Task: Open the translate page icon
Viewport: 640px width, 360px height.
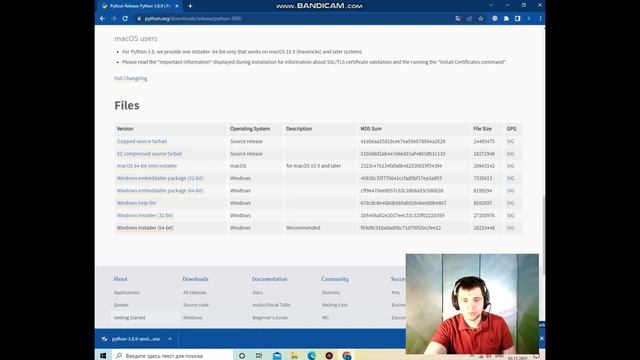Action: [458, 19]
